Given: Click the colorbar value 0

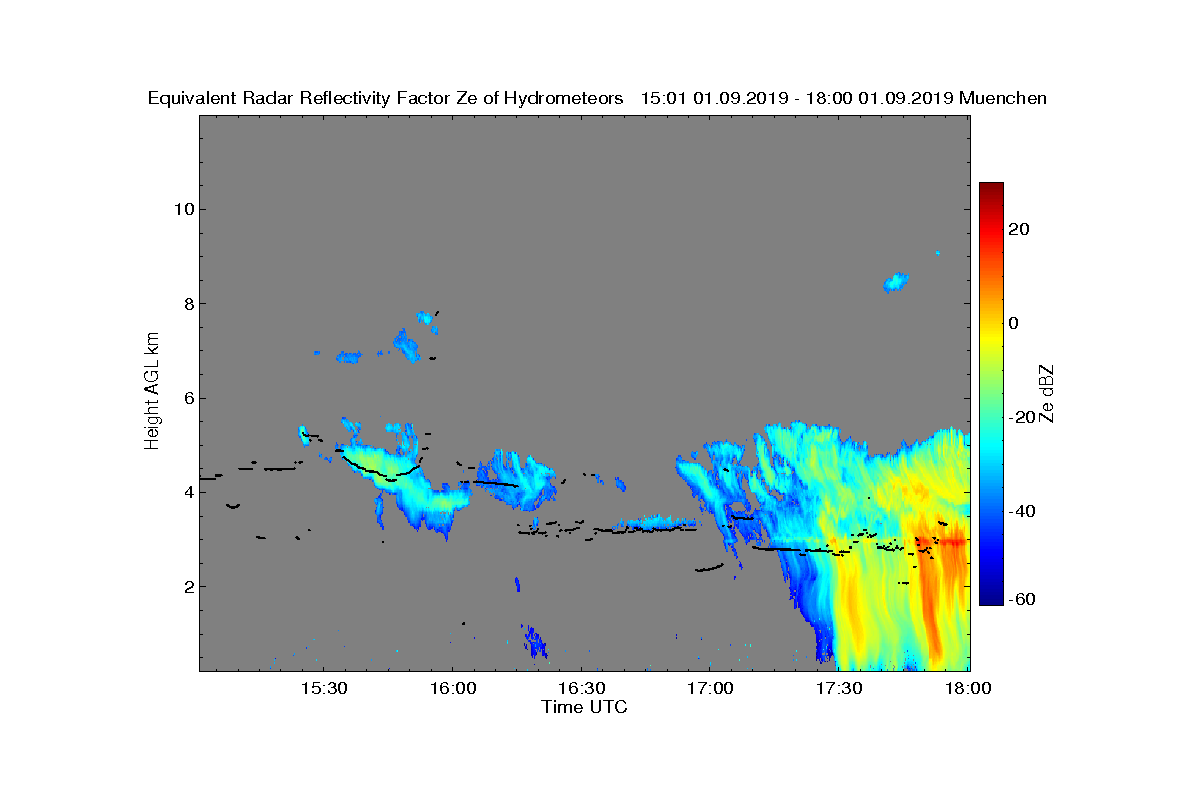Looking at the screenshot, I should click(x=1014, y=323).
